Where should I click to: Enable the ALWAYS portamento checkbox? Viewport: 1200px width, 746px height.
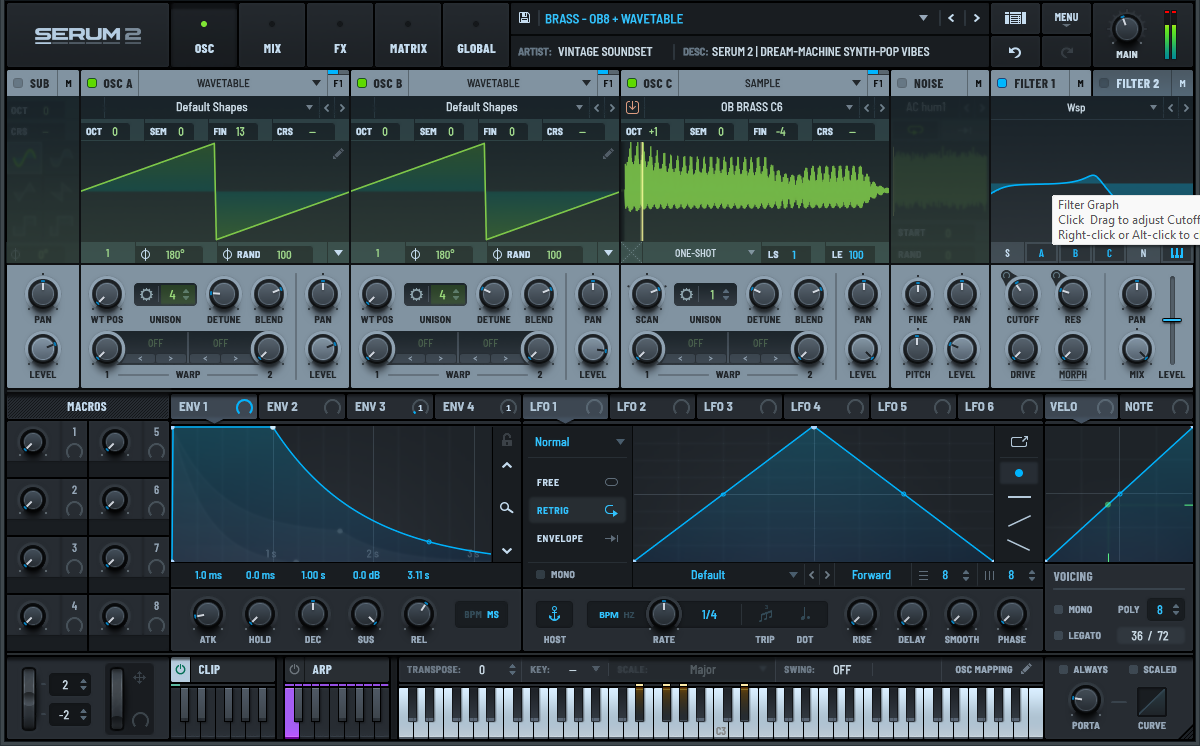tap(1064, 669)
